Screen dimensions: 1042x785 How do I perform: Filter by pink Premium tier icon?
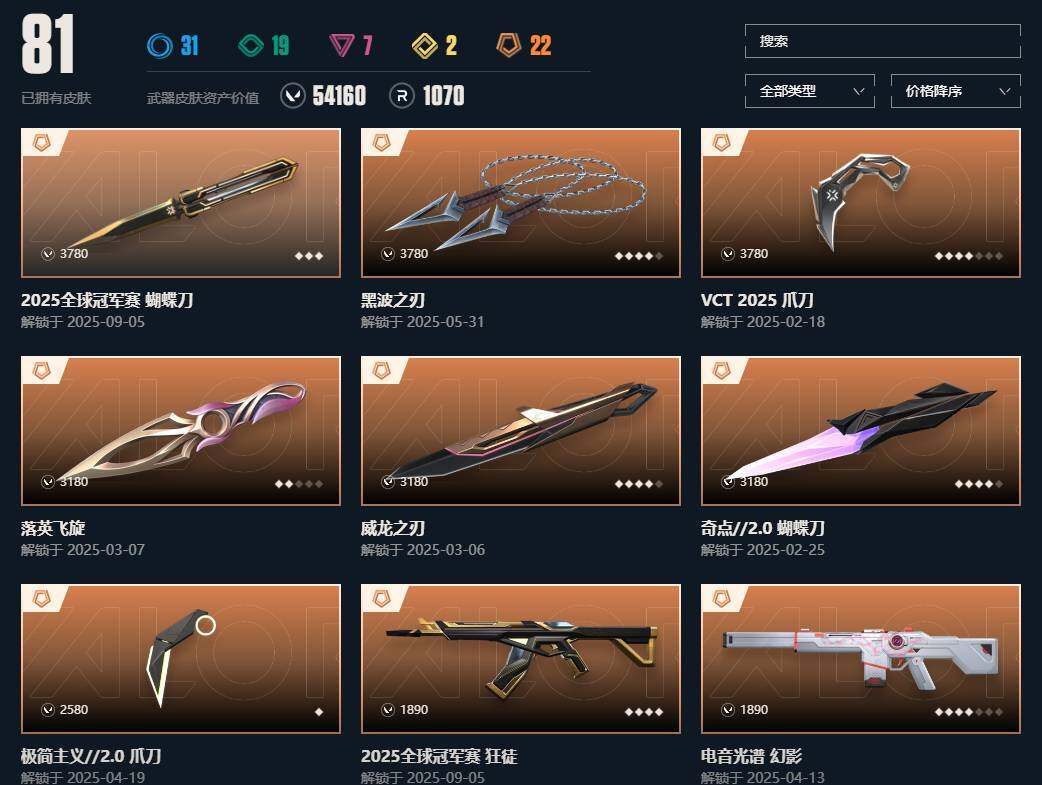tap(342, 46)
